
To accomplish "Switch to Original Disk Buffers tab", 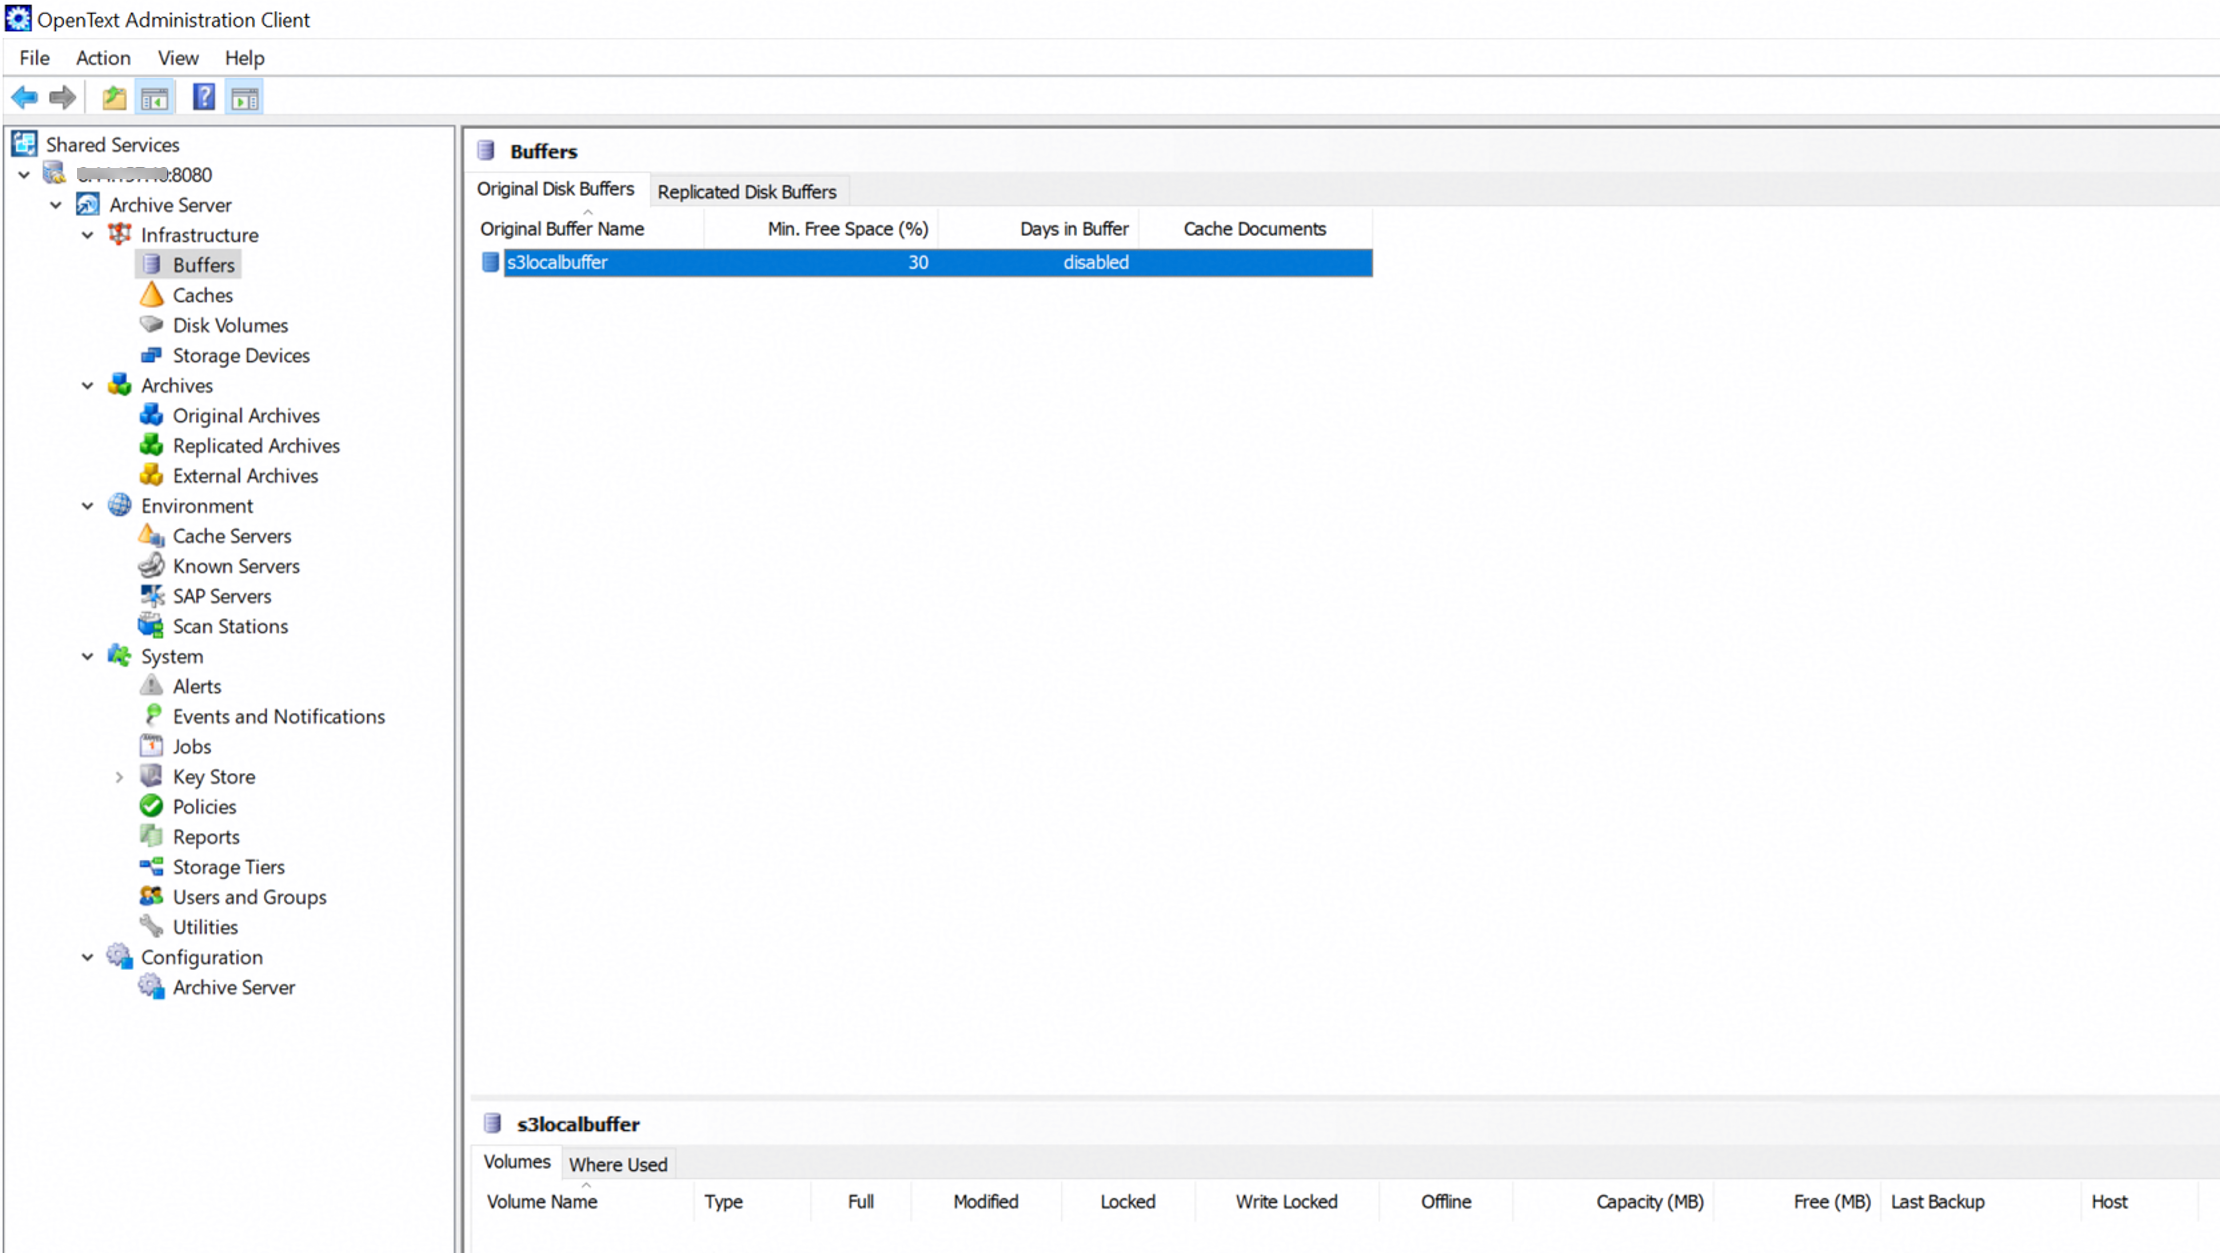I will (x=556, y=189).
